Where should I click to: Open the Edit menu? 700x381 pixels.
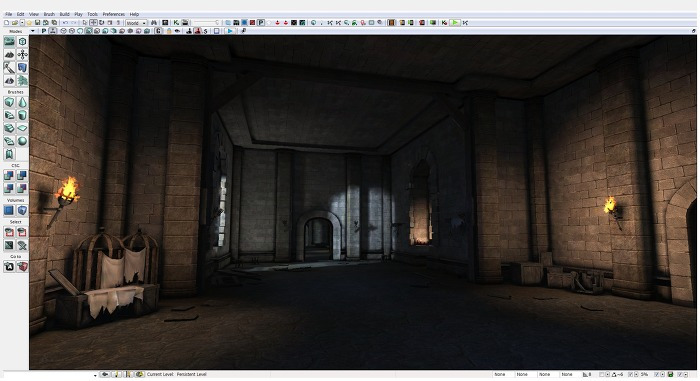coord(21,14)
